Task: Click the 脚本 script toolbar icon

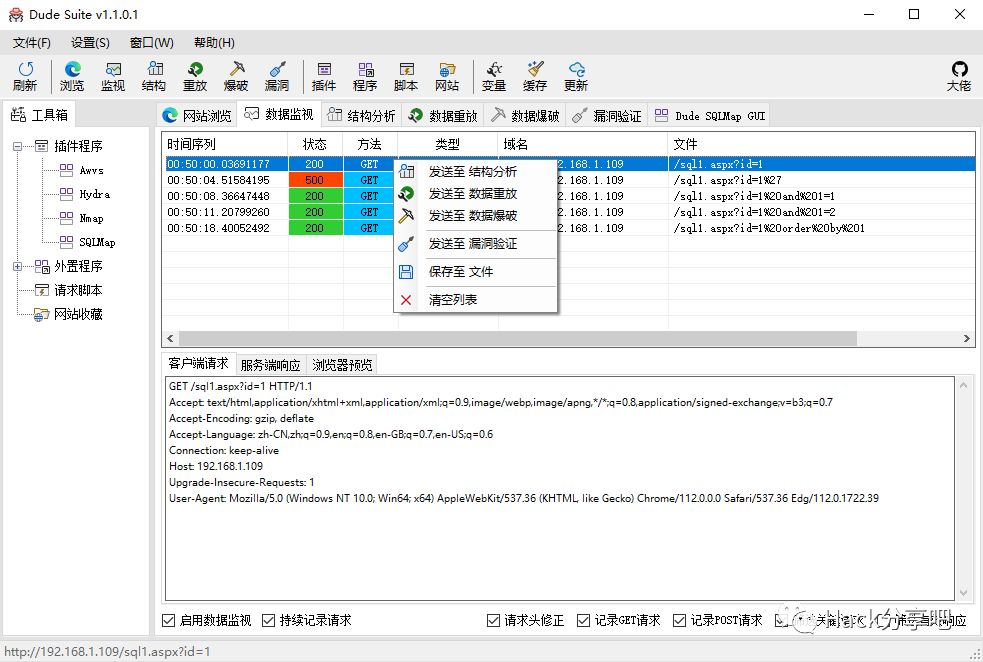Action: 406,76
